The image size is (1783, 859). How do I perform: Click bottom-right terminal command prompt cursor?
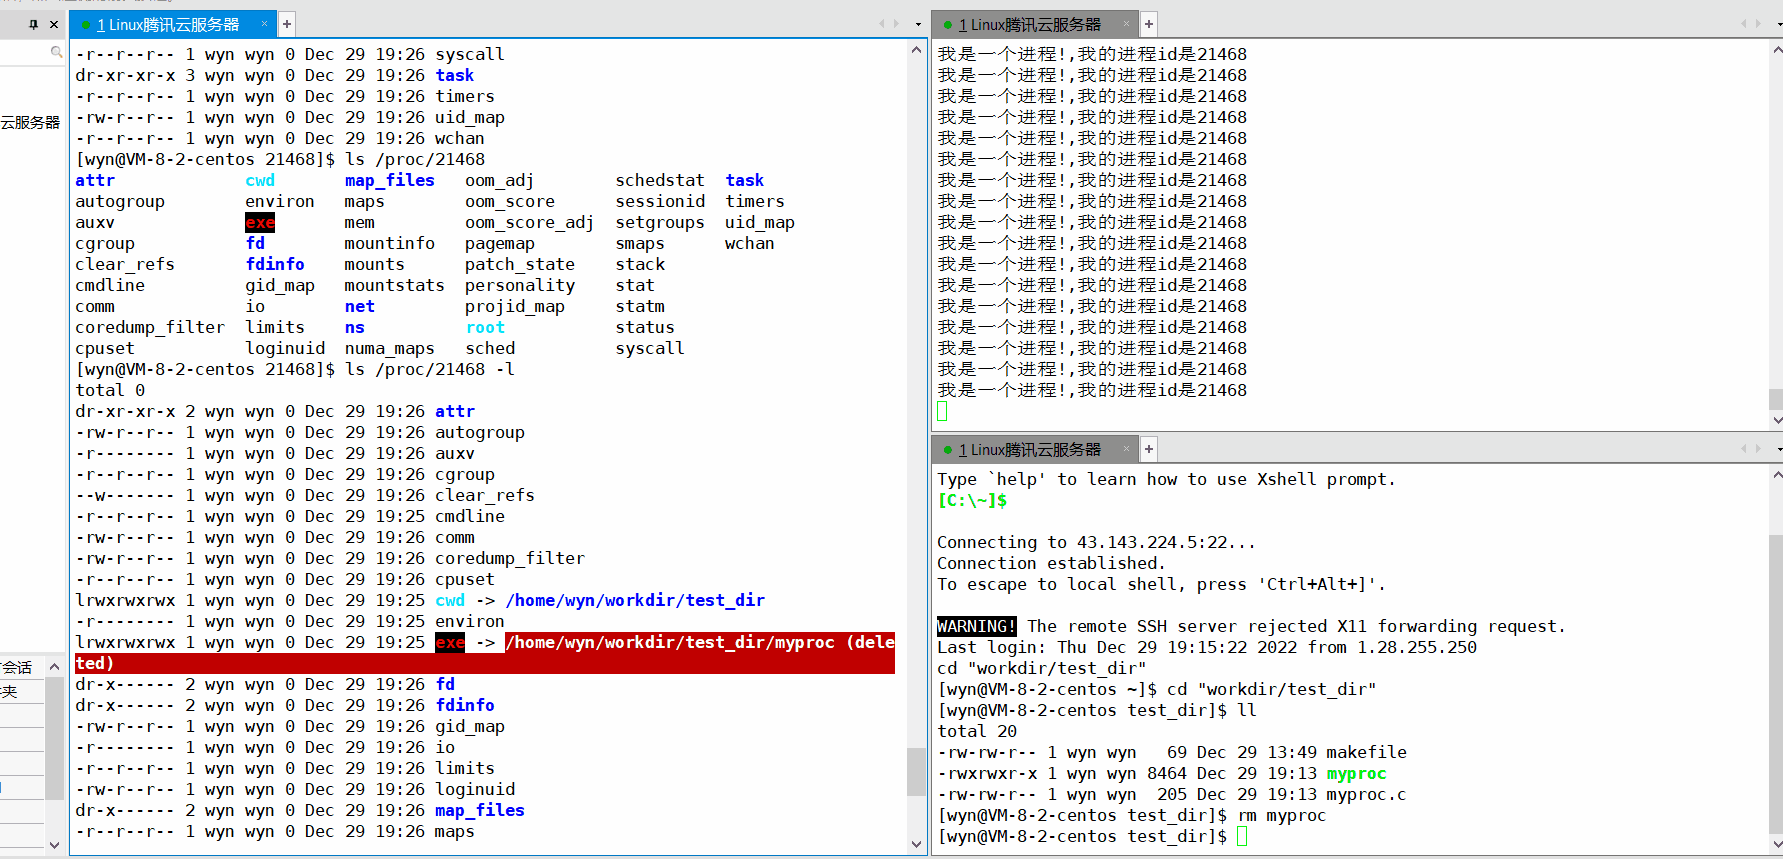1242,836
